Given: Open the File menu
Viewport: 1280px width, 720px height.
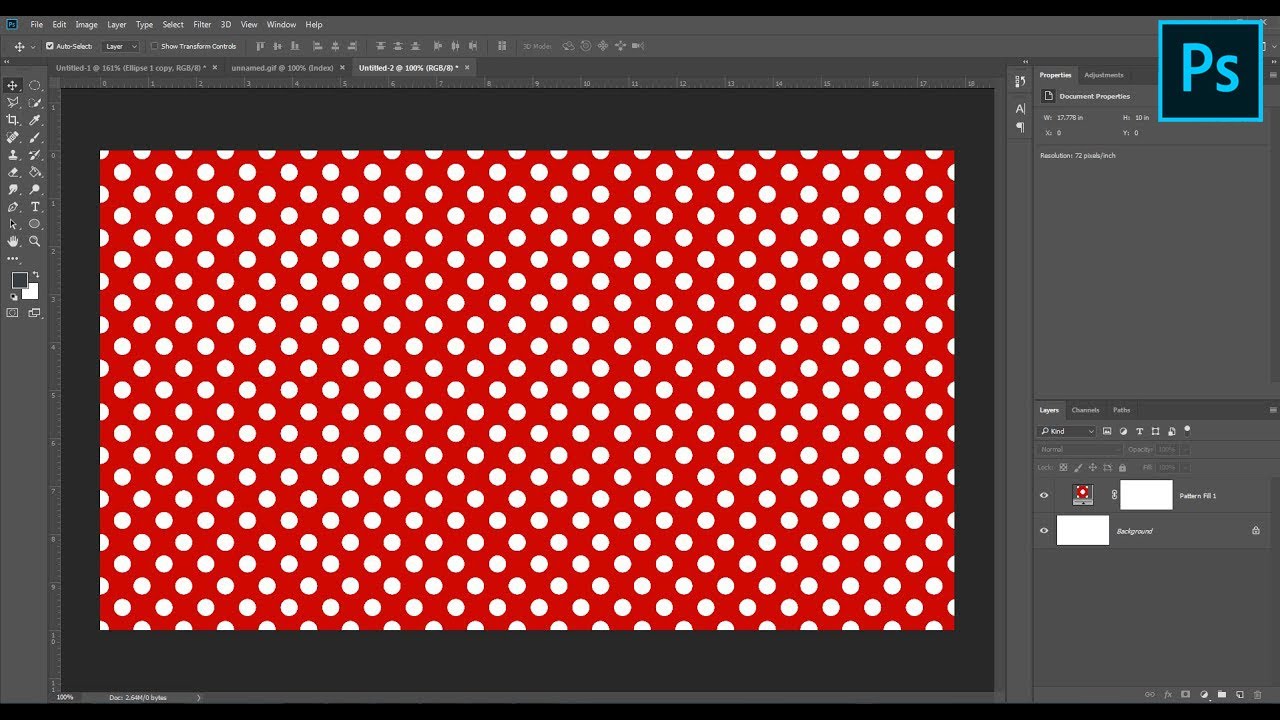Looking at the screenshot, I should tap(37, 24).
